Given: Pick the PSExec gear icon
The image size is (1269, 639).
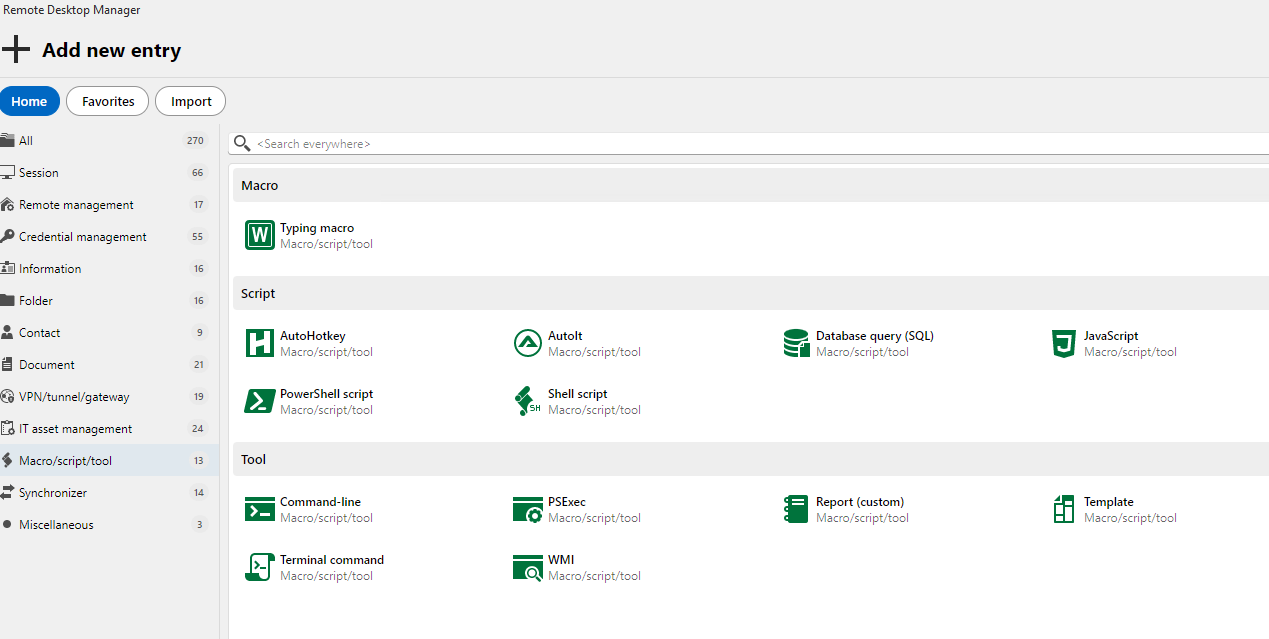Looking at the screenshot, I should 528,509.
